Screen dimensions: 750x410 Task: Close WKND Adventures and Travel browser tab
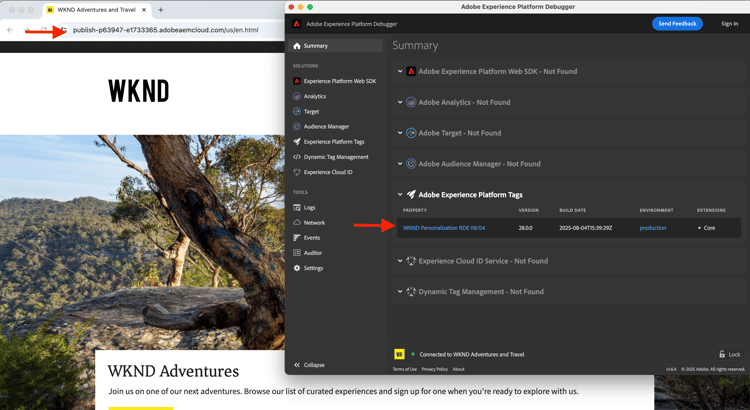(143, 10)
